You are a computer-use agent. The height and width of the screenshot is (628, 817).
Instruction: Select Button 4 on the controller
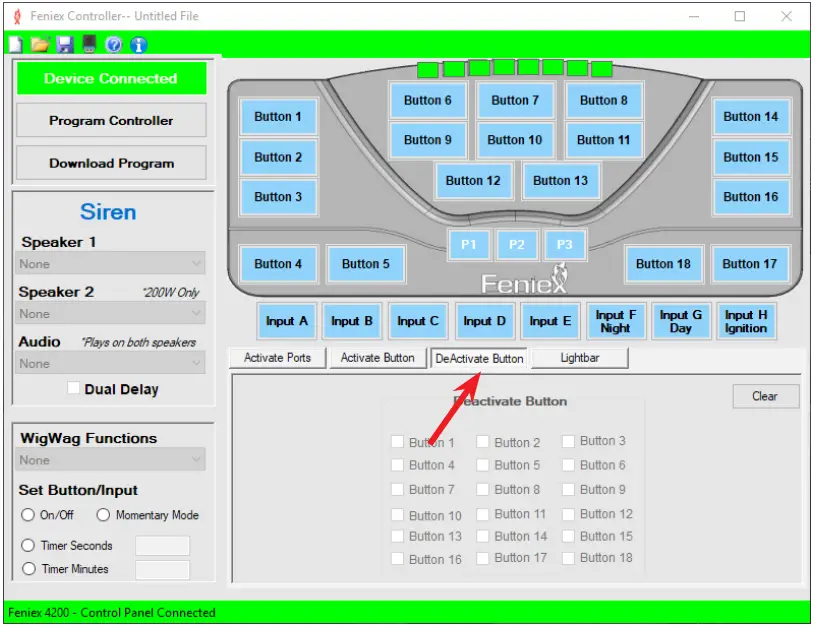278,264
